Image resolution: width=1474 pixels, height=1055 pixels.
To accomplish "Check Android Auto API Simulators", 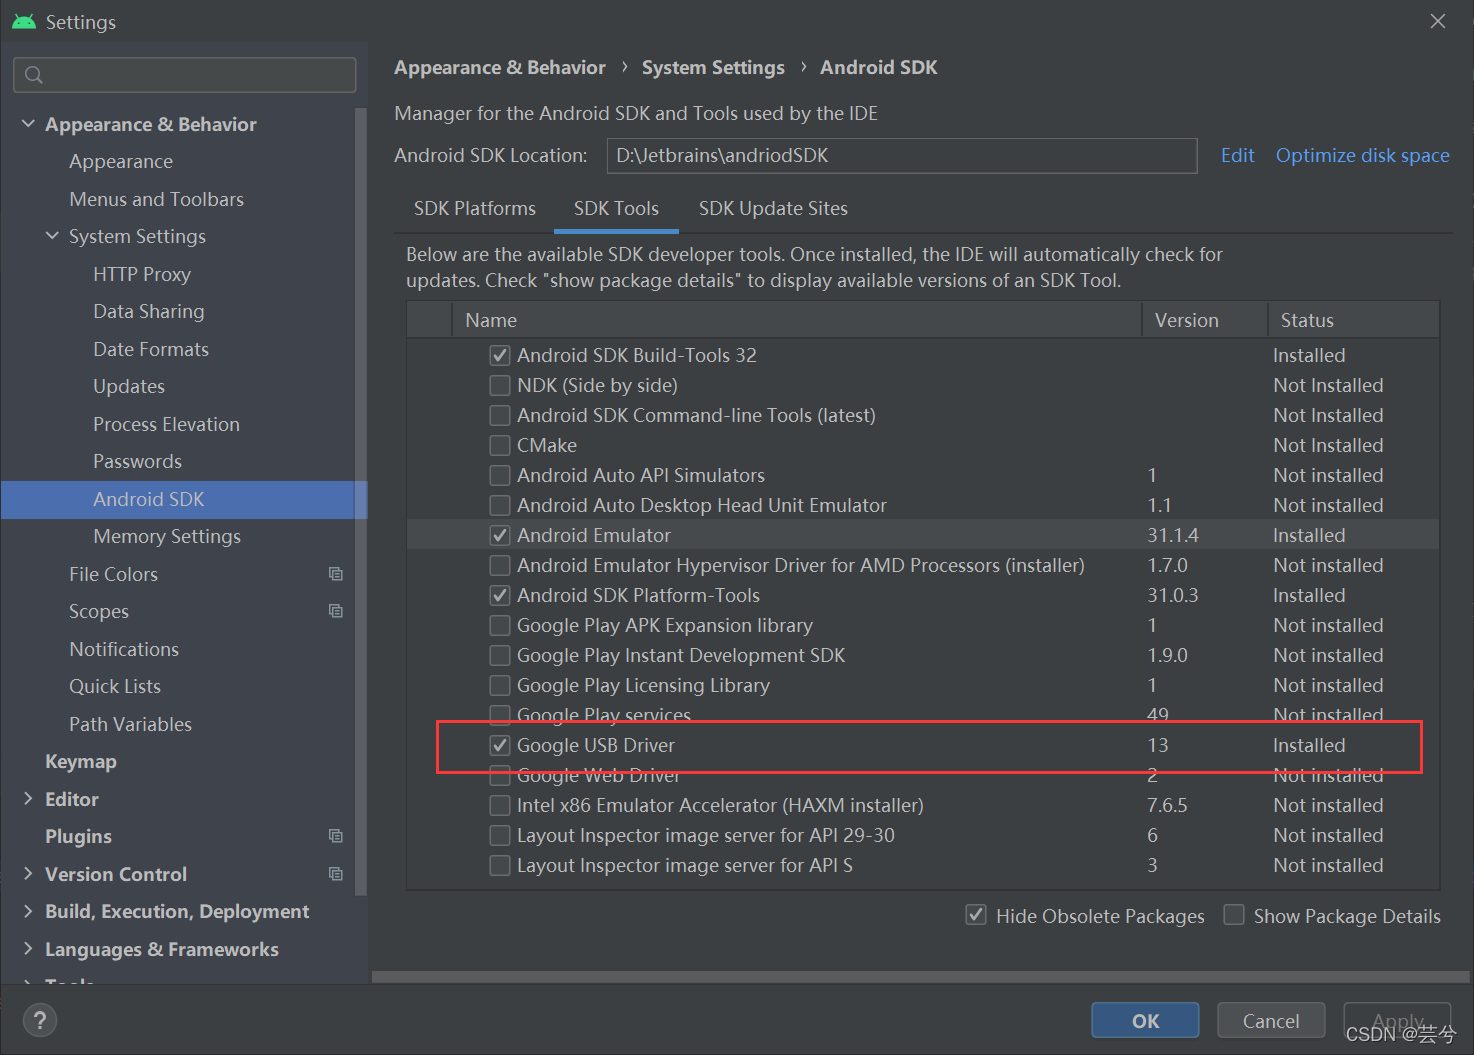I will pos(500,475).
